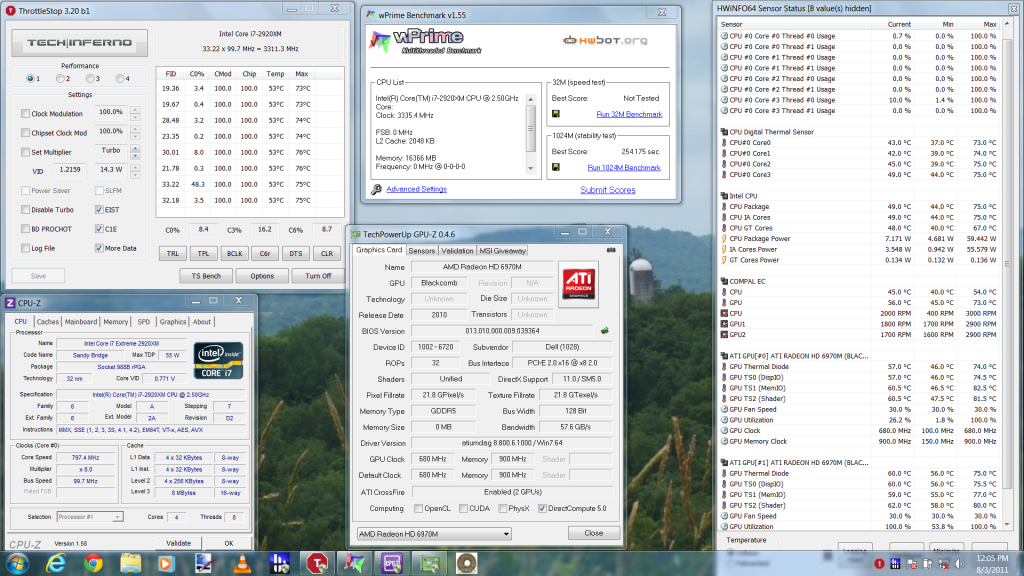The image size is (1024, 576).
Task: Switch to GPU-Z taskbar icon
Action: coord(429,563)
